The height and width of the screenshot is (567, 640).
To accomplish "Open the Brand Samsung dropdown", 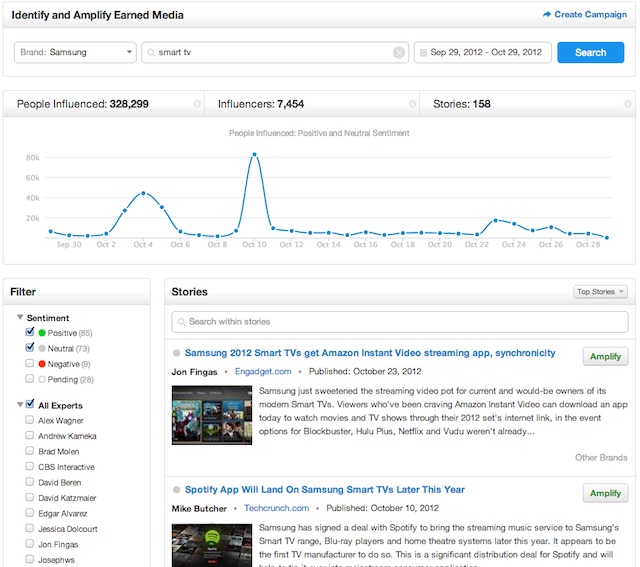I will 76,53.
